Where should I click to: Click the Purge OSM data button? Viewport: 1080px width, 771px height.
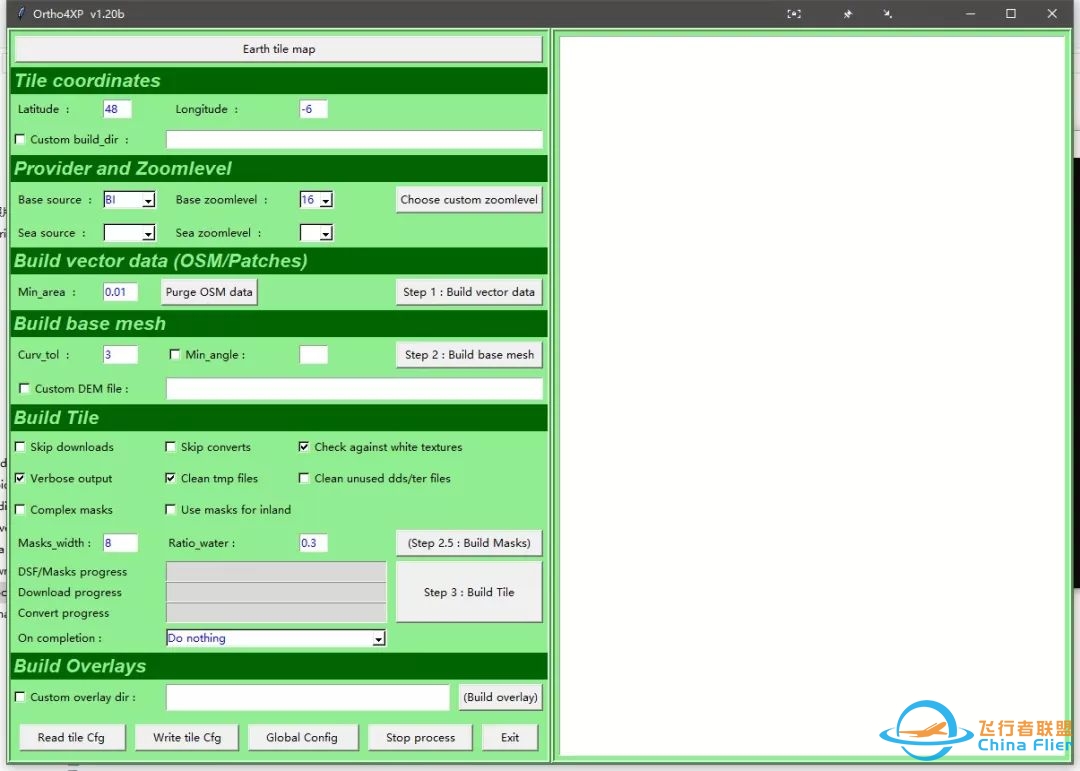click(x=210, y=292)
